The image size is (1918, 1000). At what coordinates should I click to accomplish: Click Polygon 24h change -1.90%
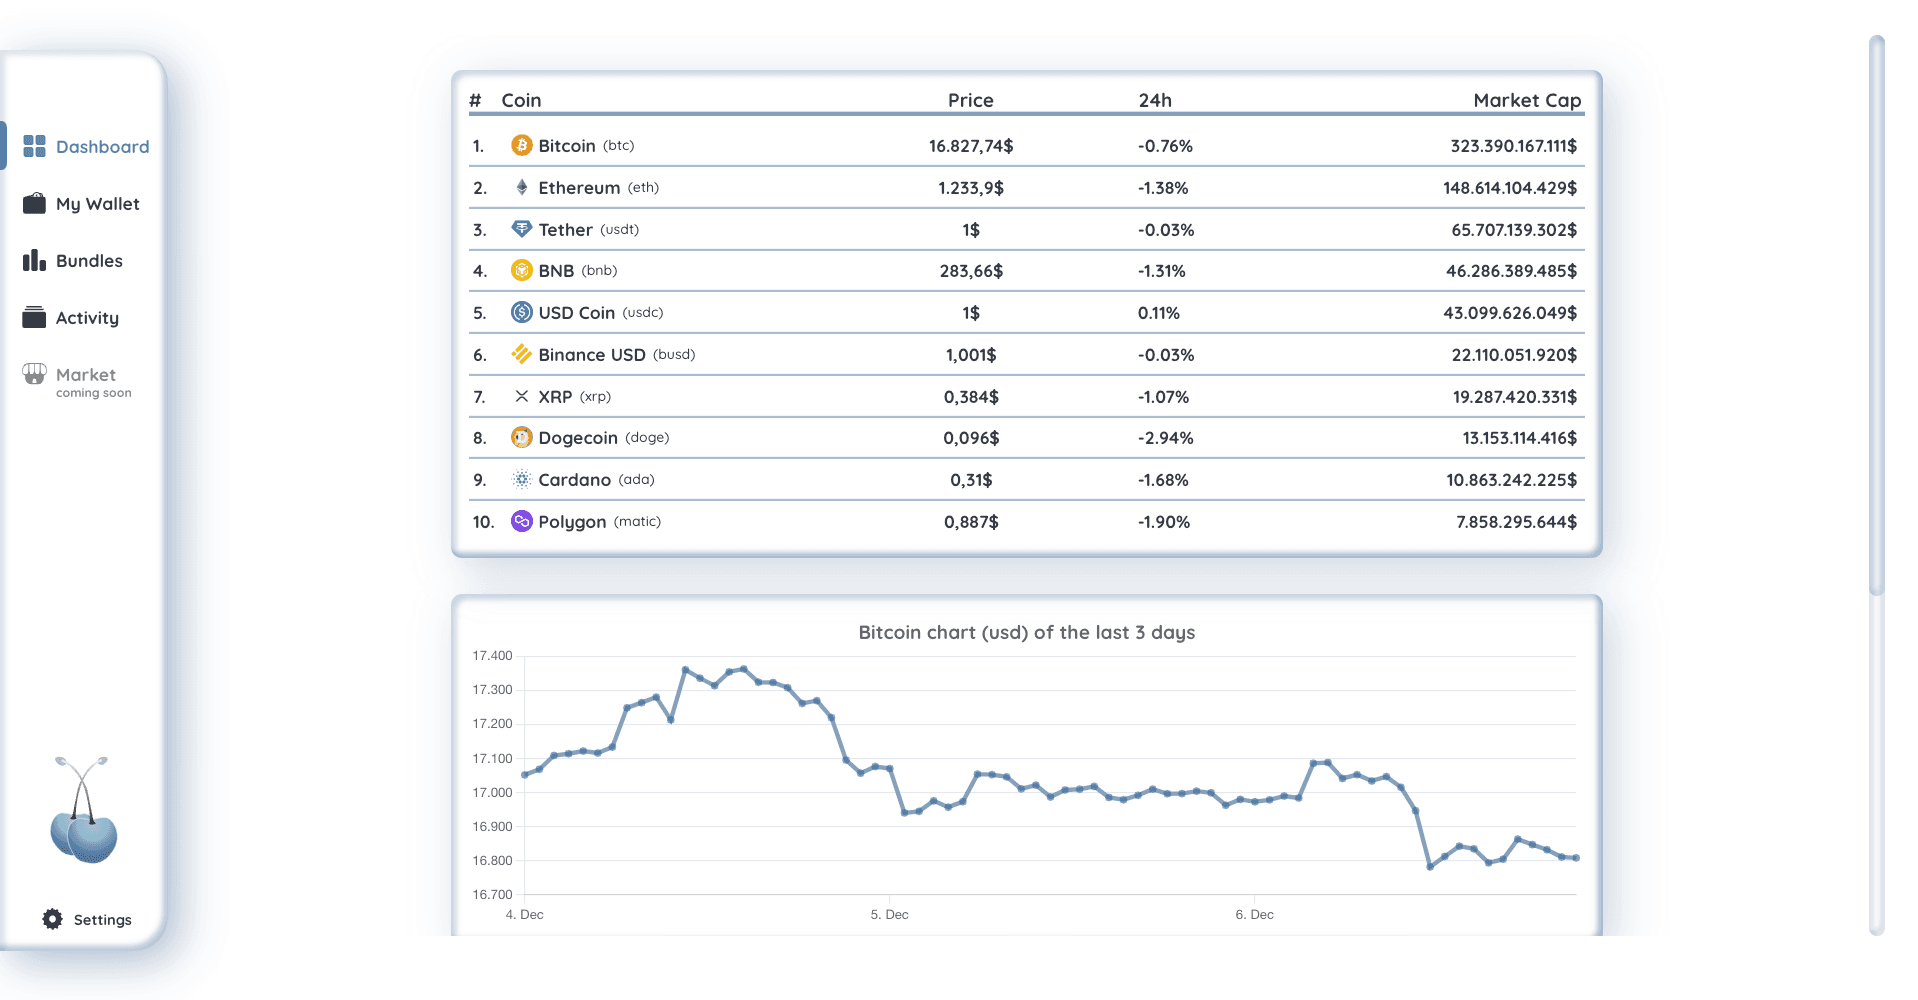[x=1163, y=522]
